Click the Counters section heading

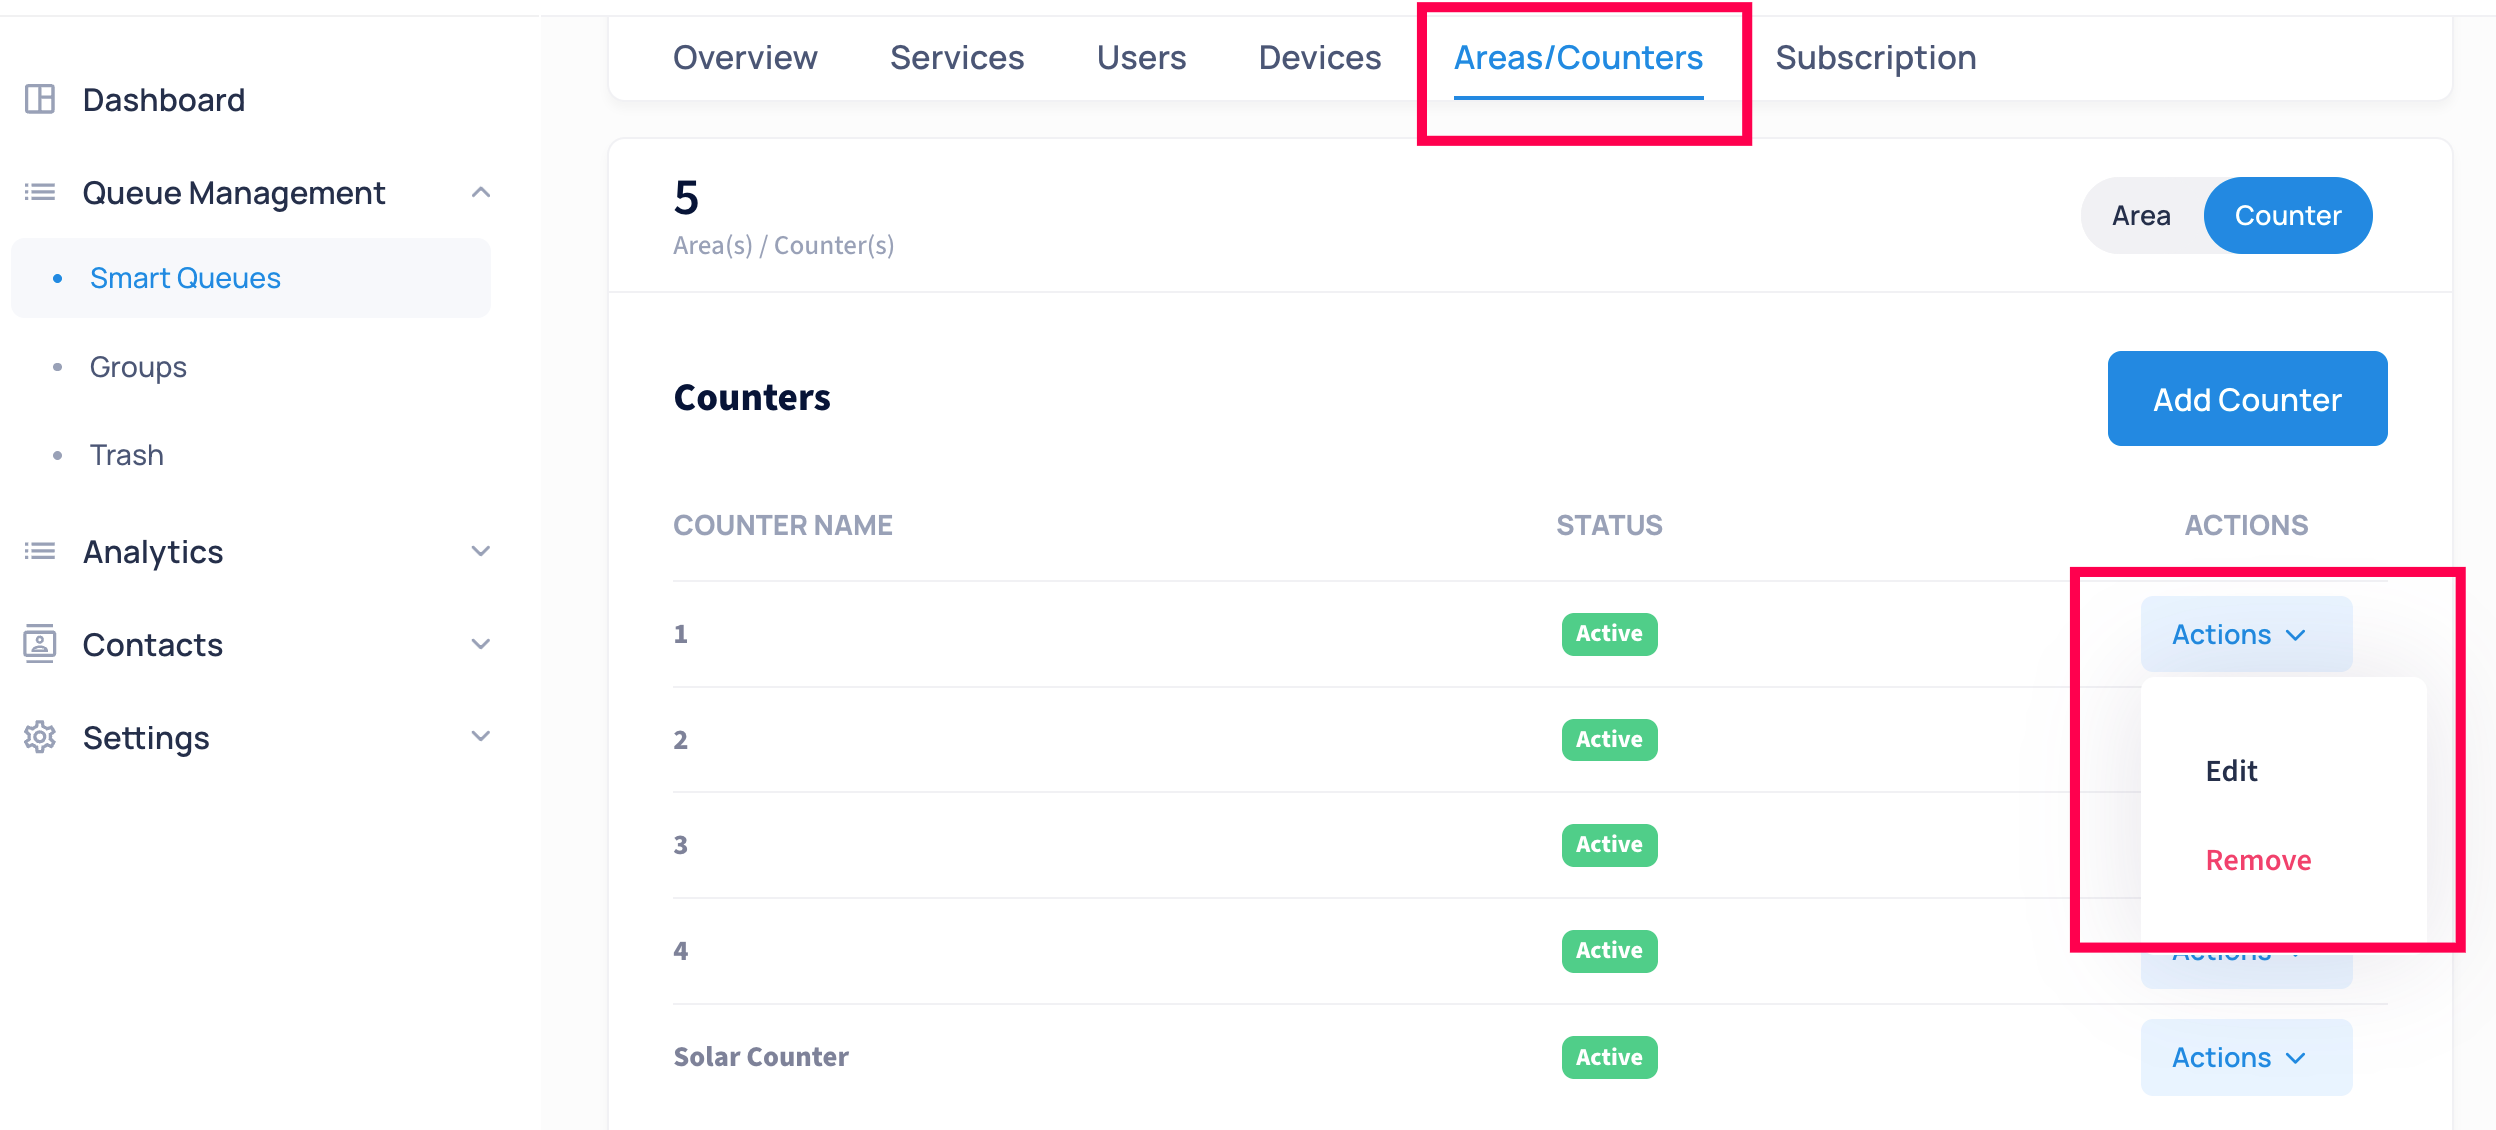[x=752, y=398]
